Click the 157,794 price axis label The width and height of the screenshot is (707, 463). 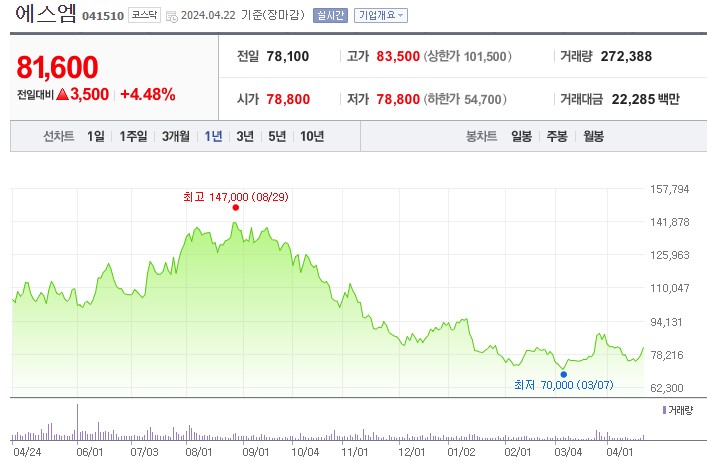point(670,189)
